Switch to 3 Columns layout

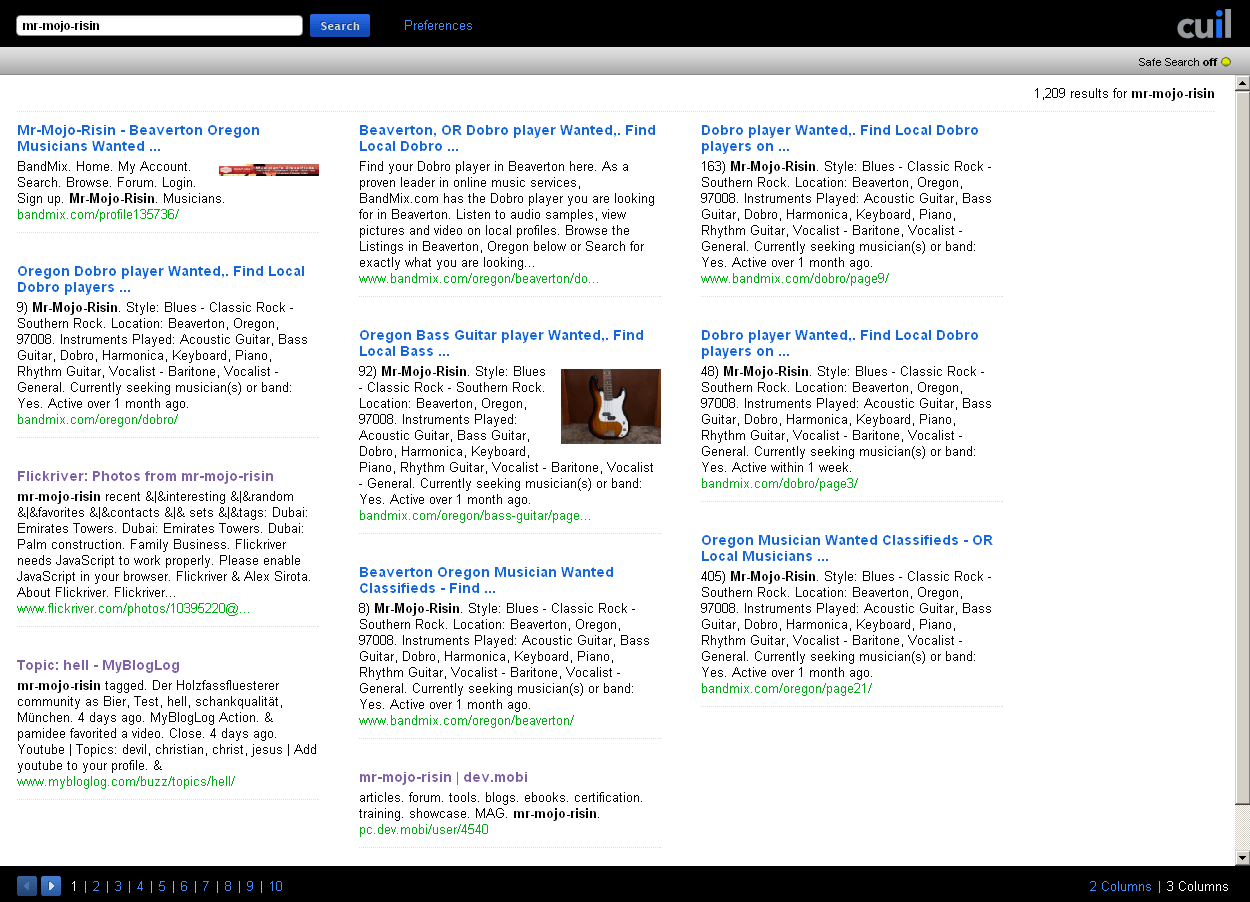pos(1197,886)
